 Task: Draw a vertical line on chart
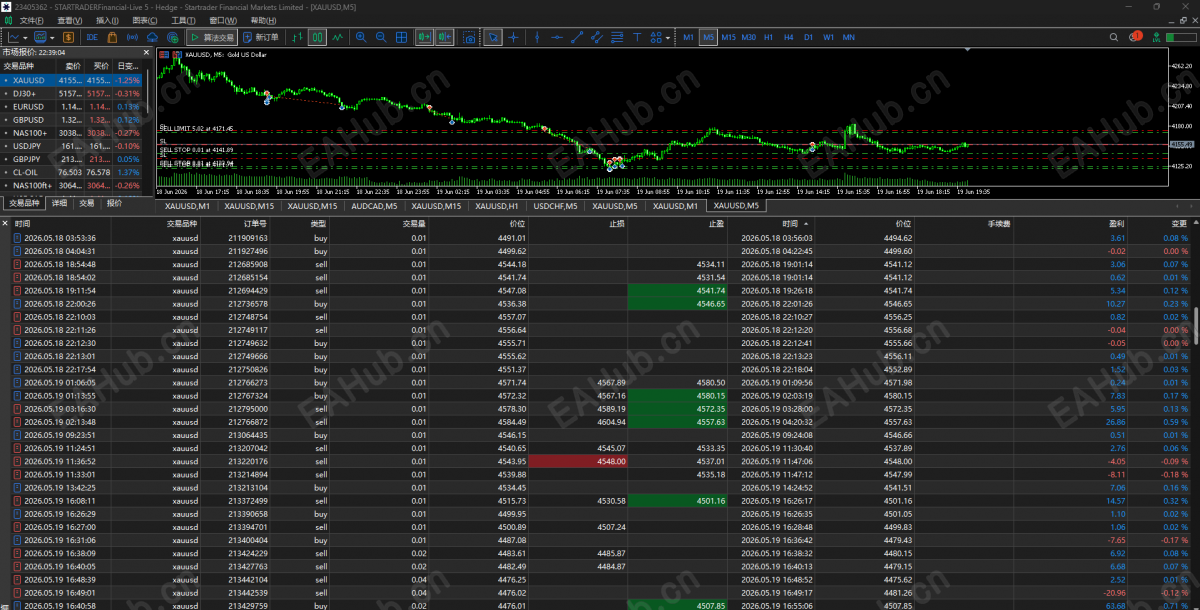point(537,37)
